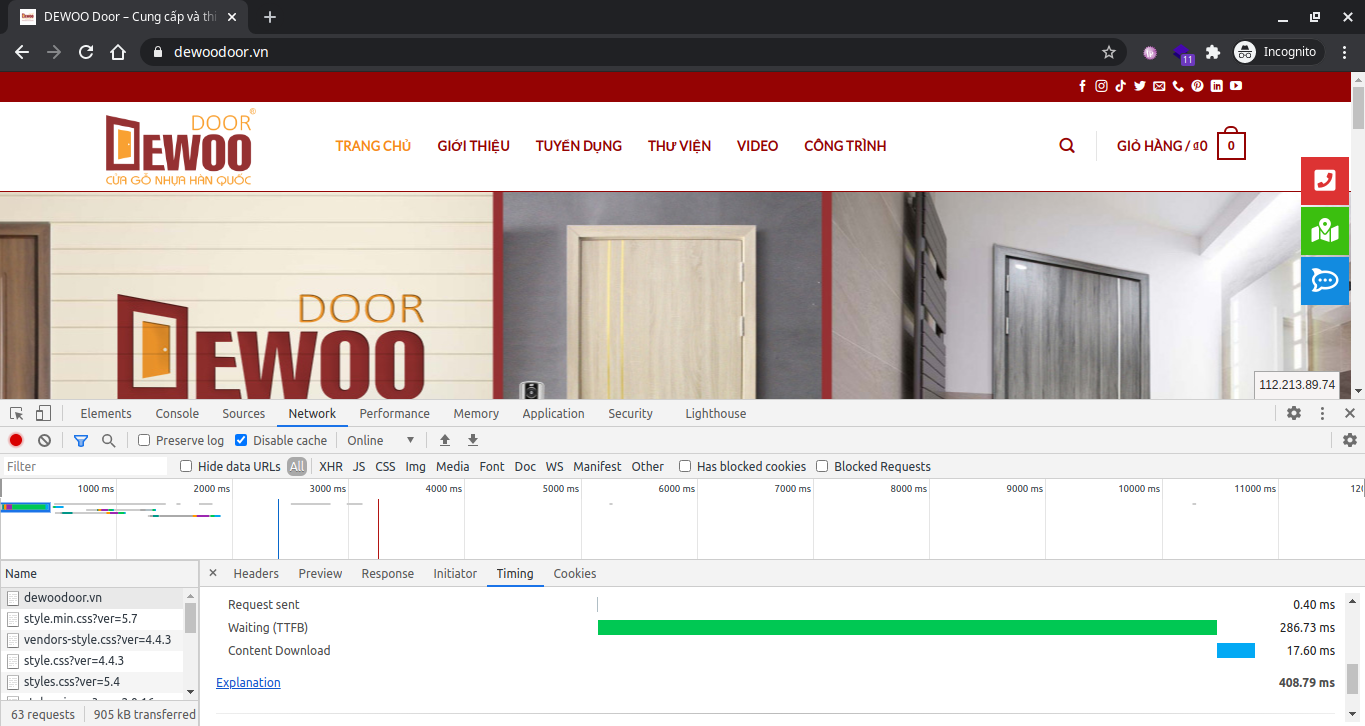Check Hide data URLs
The height and width of the screenshot is (726, 1365).
point(186,466)
